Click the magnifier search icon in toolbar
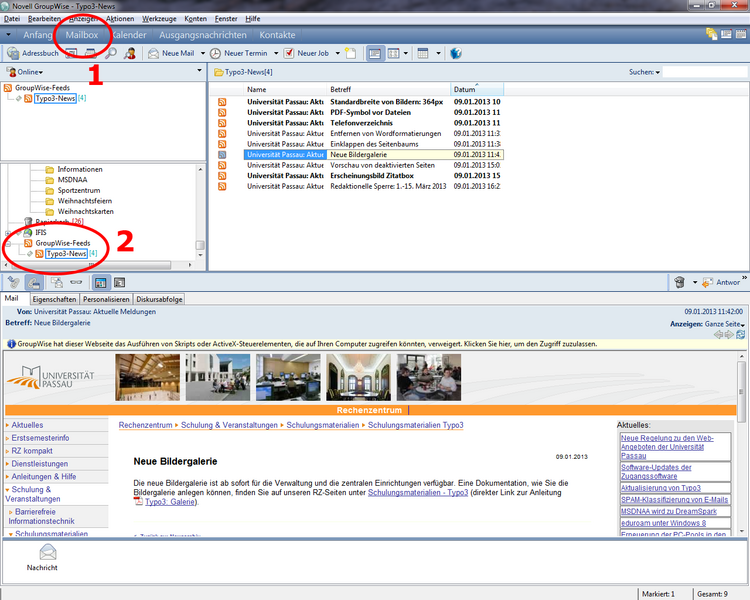 110,53
